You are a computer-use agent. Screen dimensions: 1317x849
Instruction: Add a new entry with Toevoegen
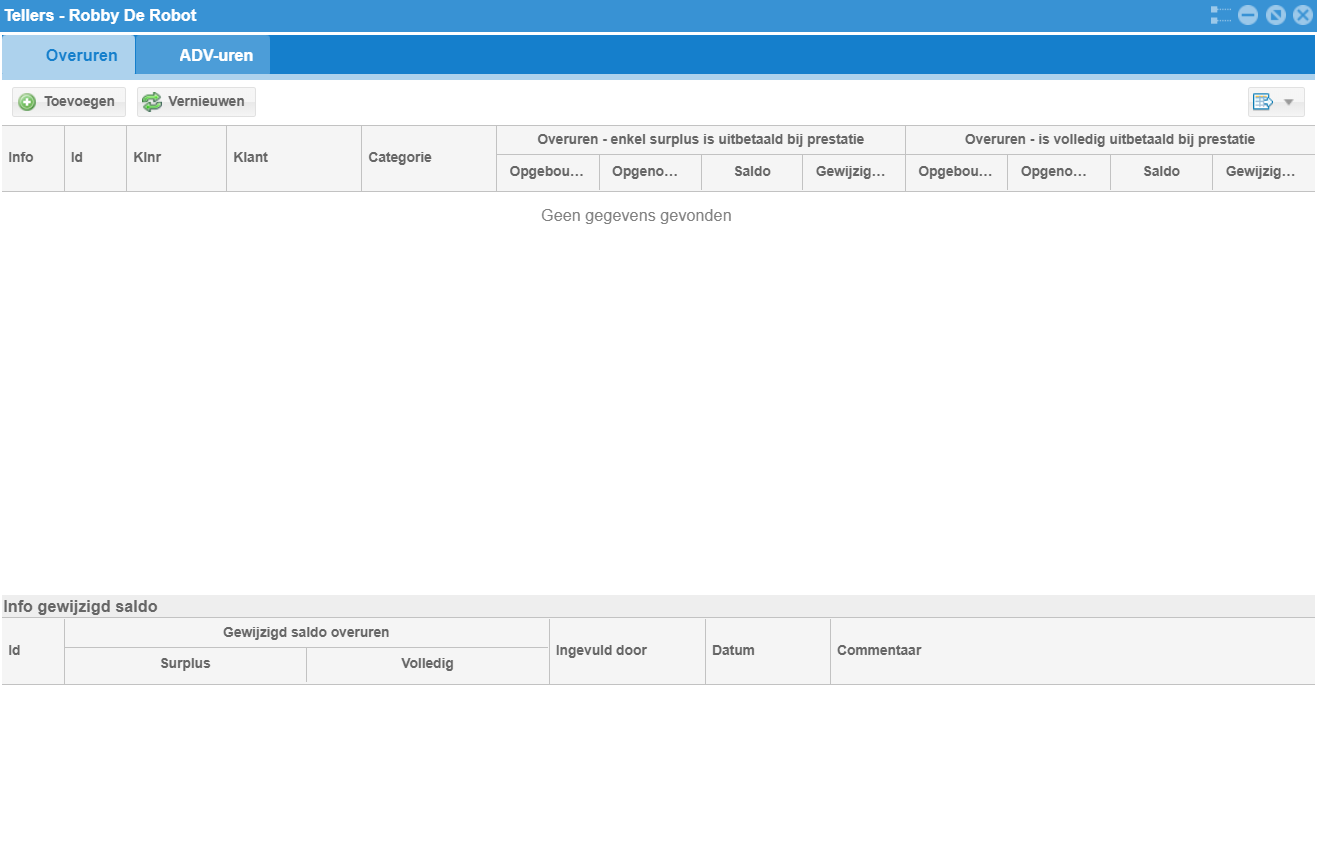tap(69, 102)
